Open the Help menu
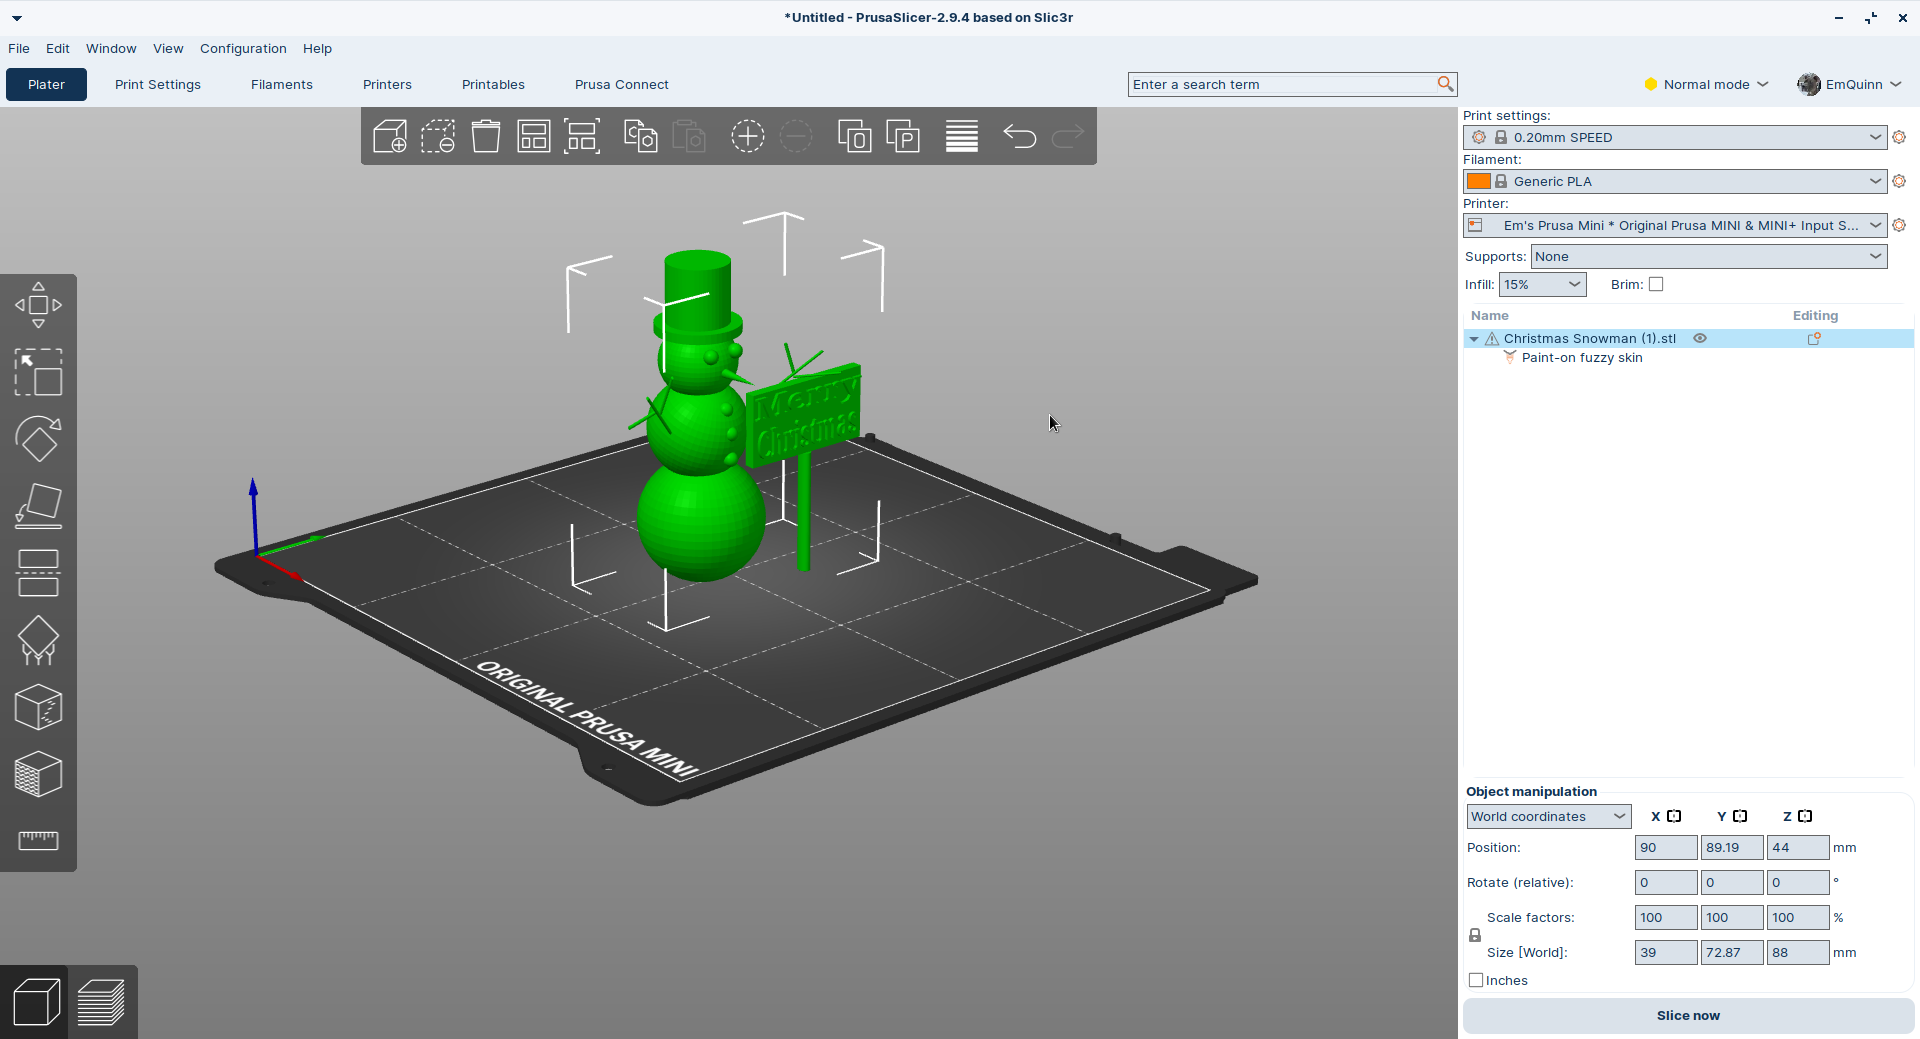The height and width of the screenshot is (1039, 1920). click(x=317, y=48)
